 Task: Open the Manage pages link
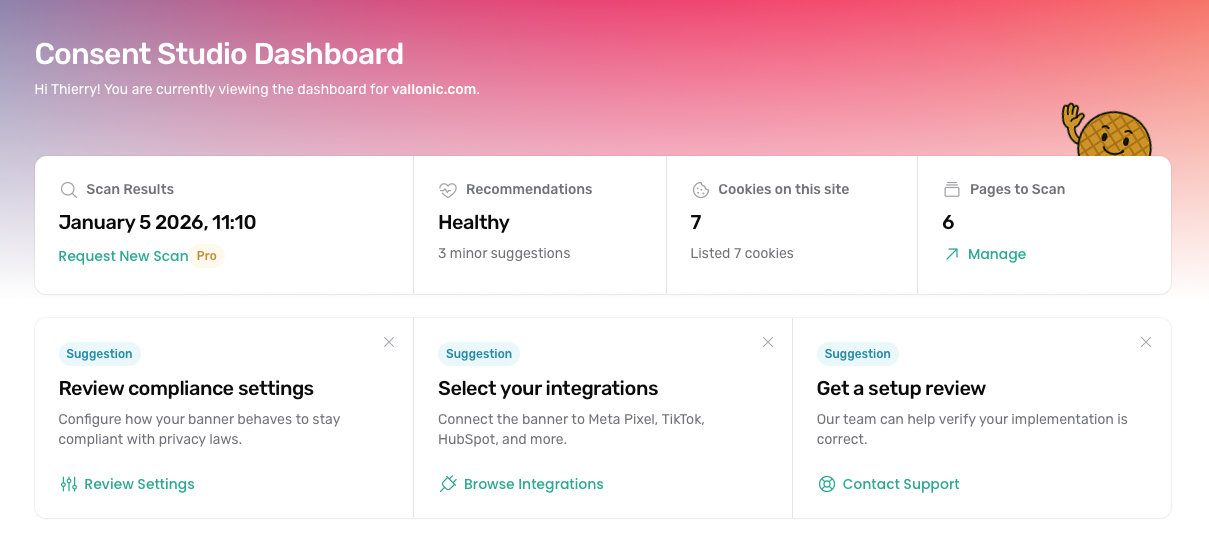[x=997, y=254]
